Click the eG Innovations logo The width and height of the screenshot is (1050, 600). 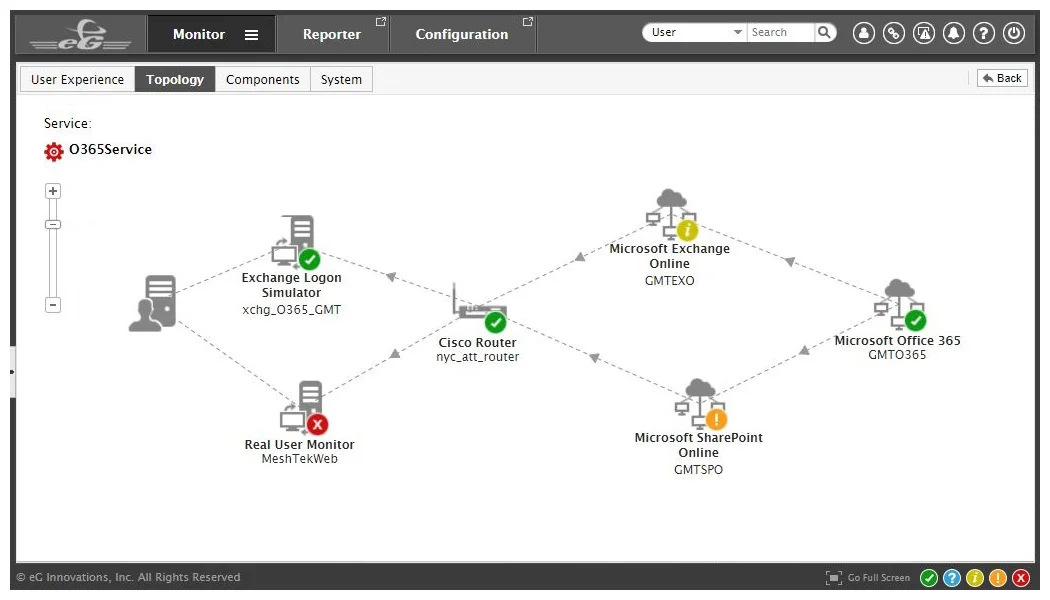pos(80,35)
